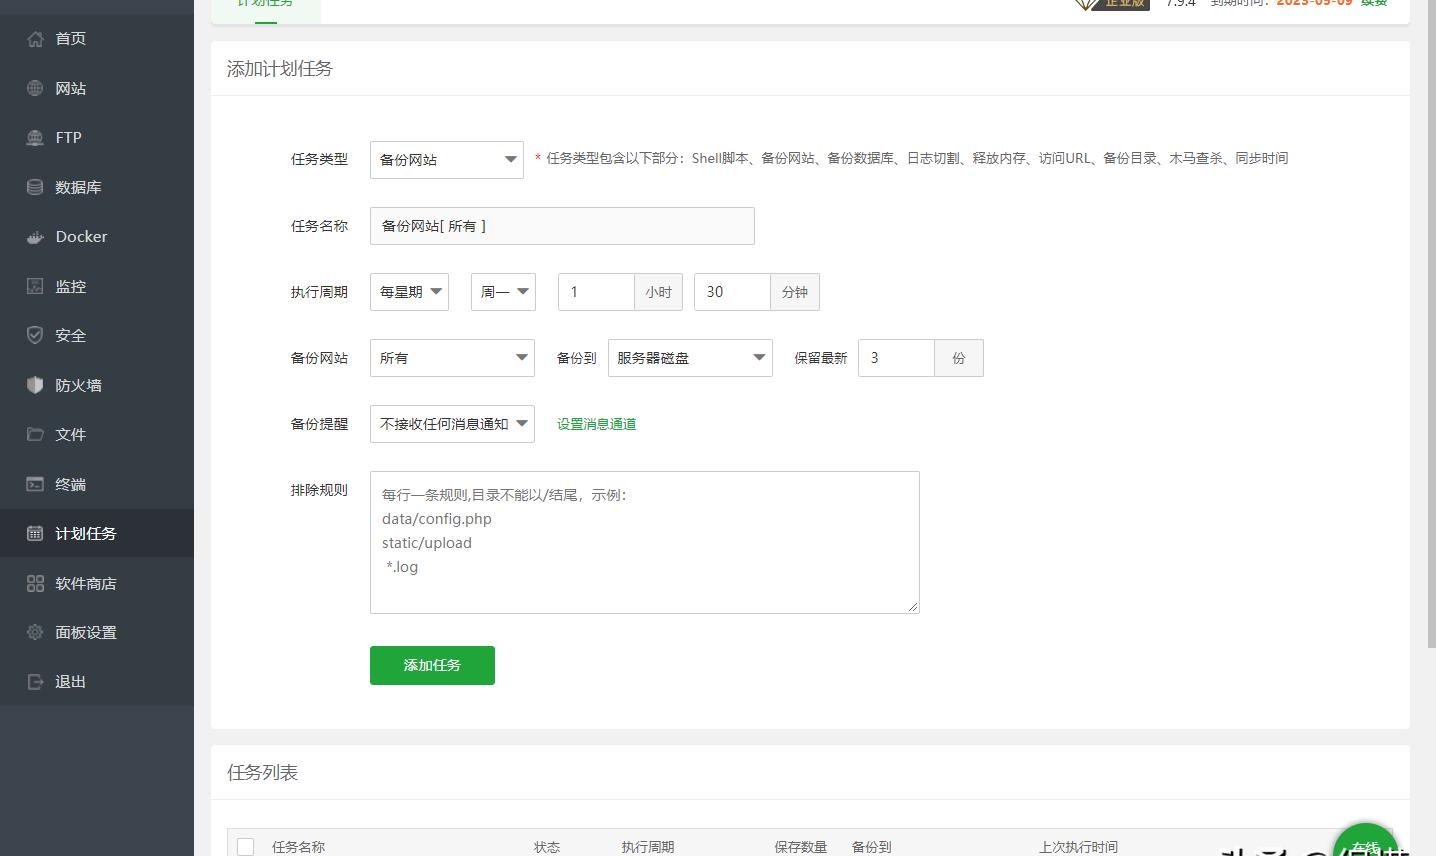The height and width of the screenshot is (856, 1436).
Task: Click the 上次执行时间 column header
Action: [x=1078, y=847]
